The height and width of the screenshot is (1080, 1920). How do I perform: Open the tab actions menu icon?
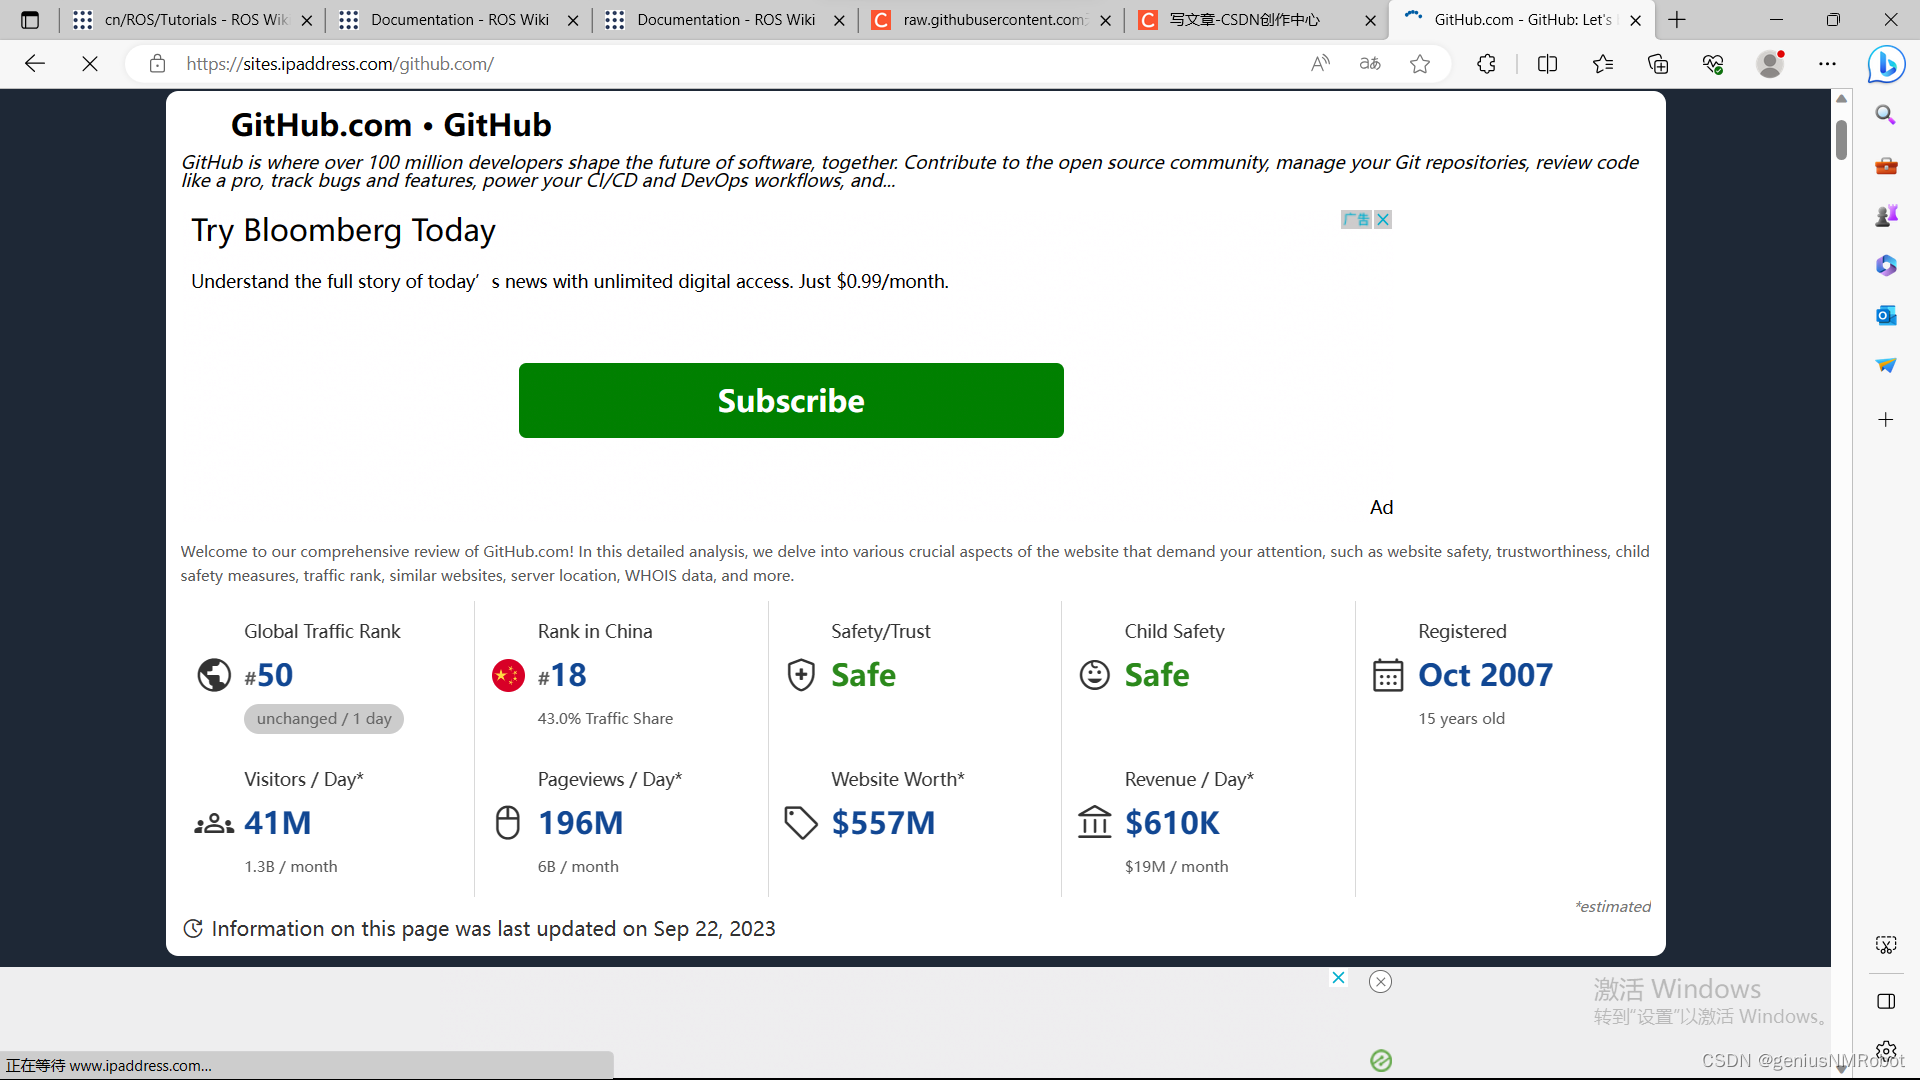tap(30, 20)
